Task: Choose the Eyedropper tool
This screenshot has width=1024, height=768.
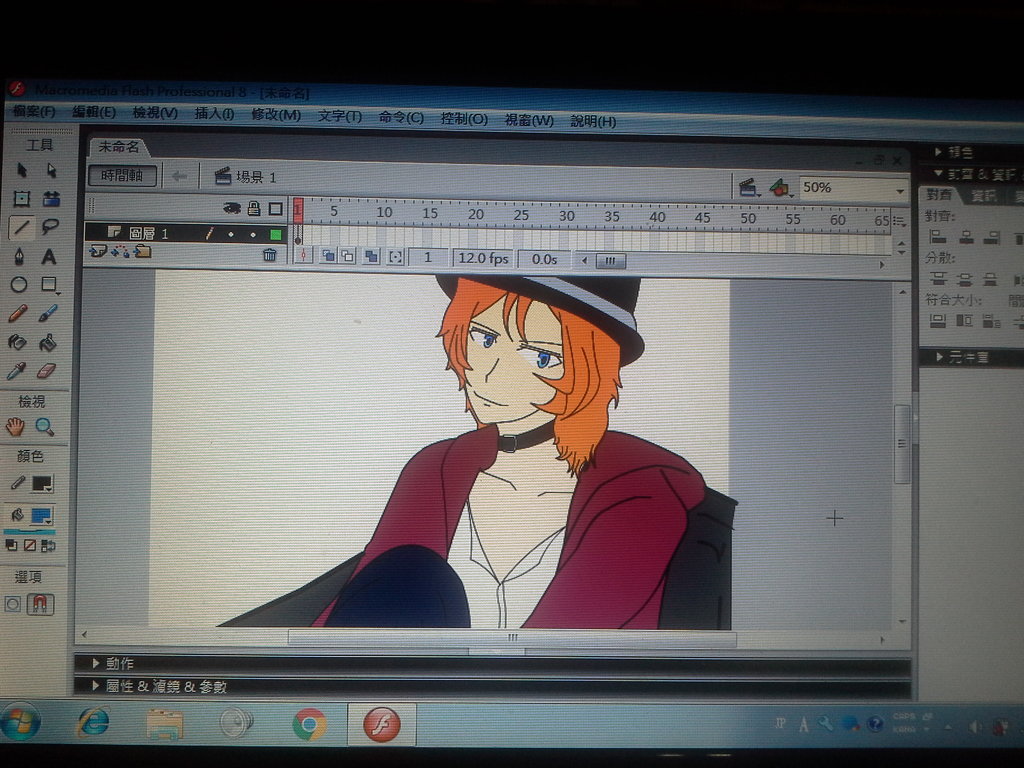Action: [x=16, y=371]
